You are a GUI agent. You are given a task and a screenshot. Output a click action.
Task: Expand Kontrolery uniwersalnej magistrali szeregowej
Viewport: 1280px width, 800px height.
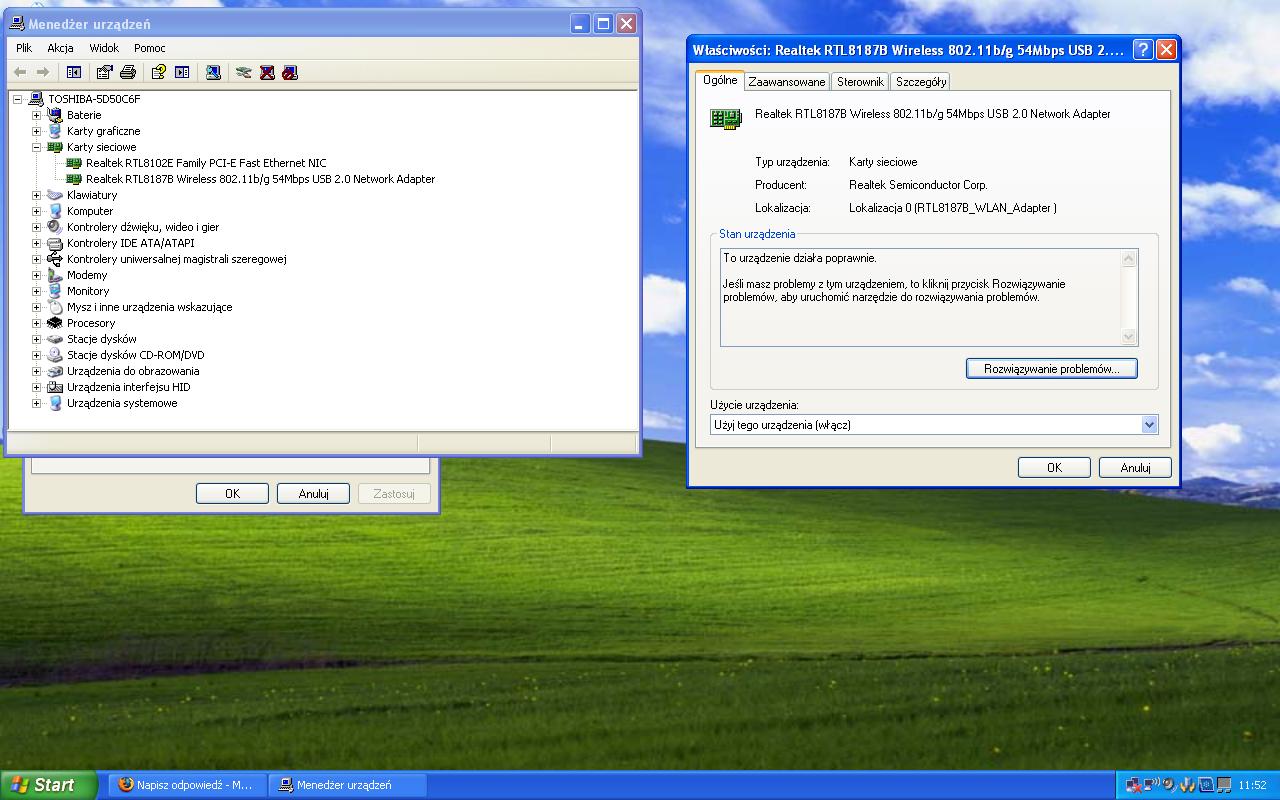pos(37,259)
